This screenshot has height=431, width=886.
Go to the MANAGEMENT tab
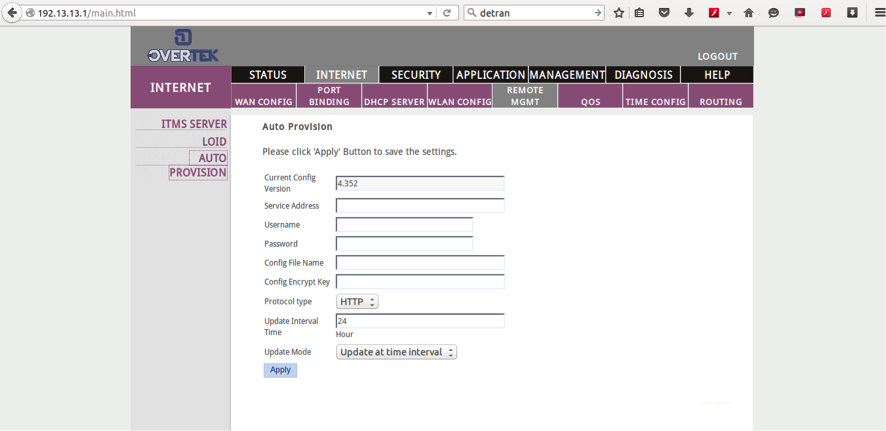point(567,75)
